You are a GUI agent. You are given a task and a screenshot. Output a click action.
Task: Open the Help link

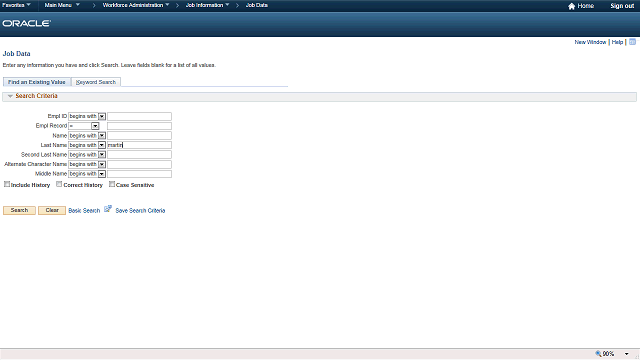pyautogui.click(x=617, y=42)
